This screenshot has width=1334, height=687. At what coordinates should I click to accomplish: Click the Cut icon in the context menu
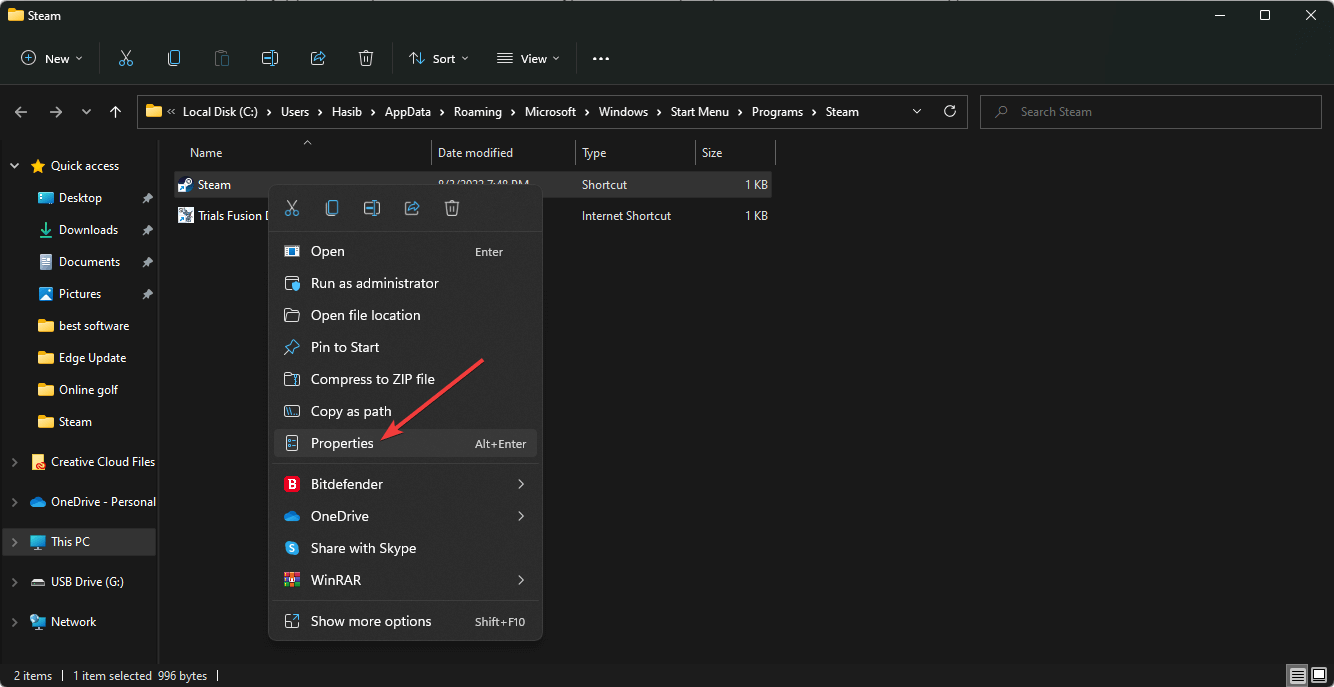[x=292, y=208]
